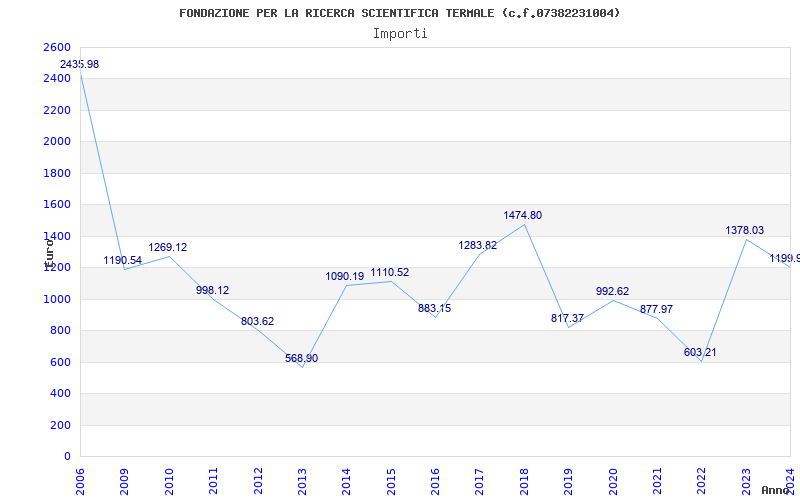Image resolution: width=800 pixels, height=500 pixels.
Task: Click the x-axis year 2010
Action: pos(169,481)
